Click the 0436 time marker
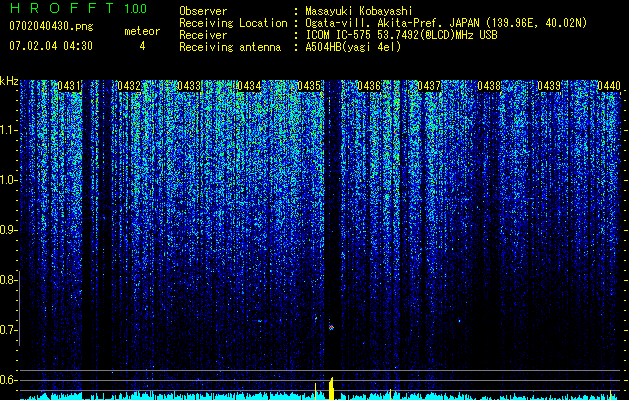Viewport: 629px width, 400px height. click(369, 86)
